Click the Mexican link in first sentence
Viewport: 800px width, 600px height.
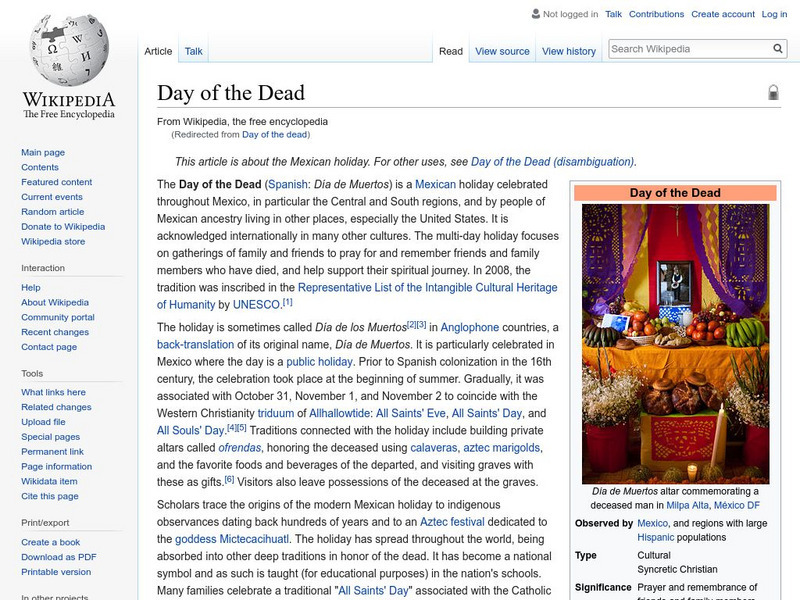tap(435, 184)
